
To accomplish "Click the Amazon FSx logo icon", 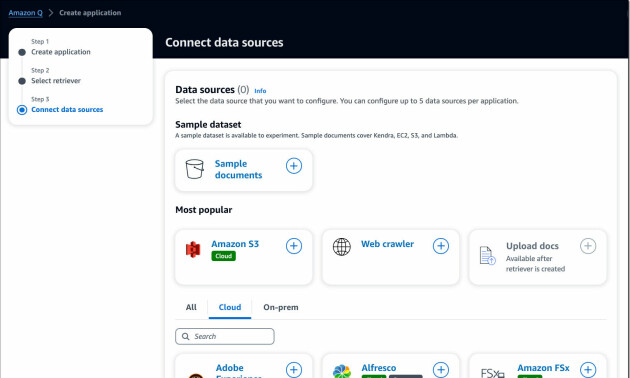I will pyautogui.click(x=492, y=373).
